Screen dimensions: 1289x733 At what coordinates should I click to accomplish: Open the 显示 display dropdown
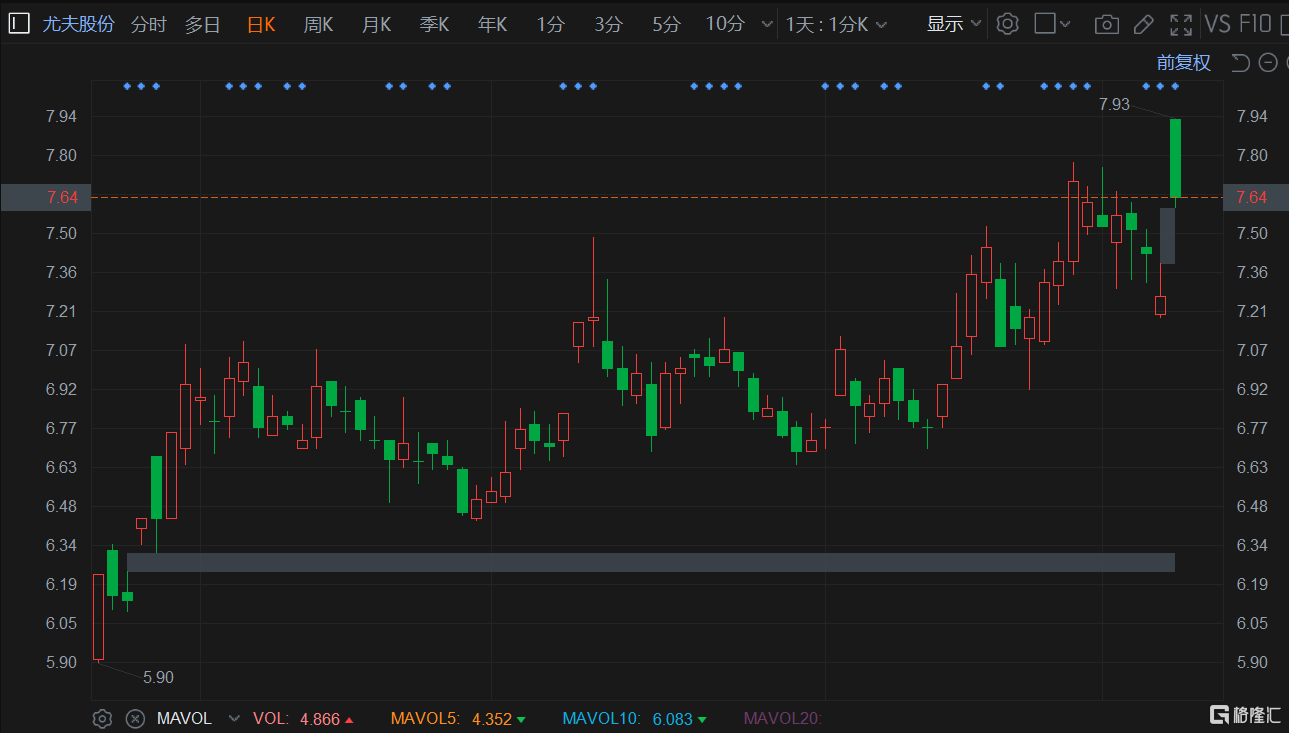click(x=954, y=24)
